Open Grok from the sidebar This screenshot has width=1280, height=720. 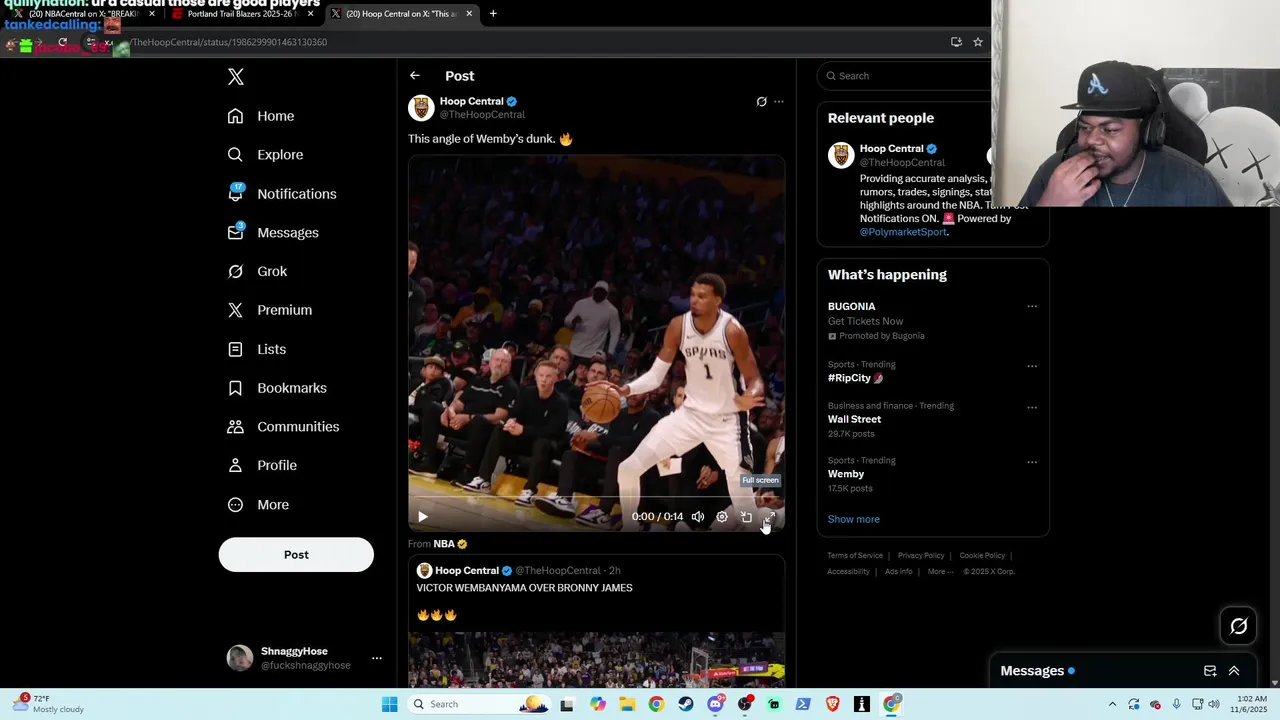tap(257, 272)
